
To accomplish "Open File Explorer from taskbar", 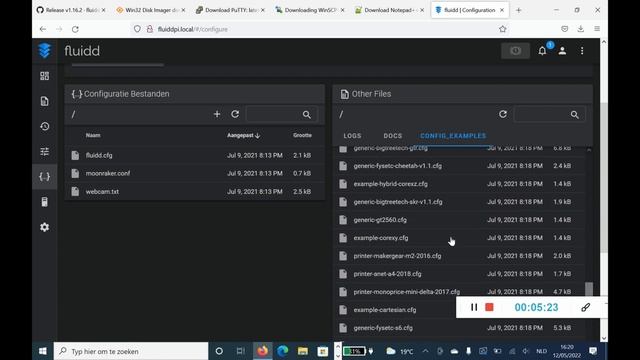I will coord(302,351).
